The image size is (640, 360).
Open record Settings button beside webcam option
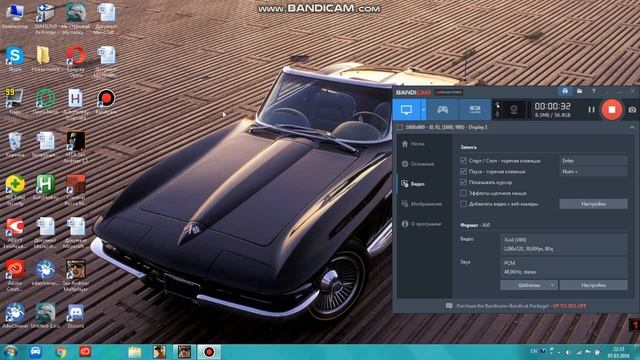593,204
